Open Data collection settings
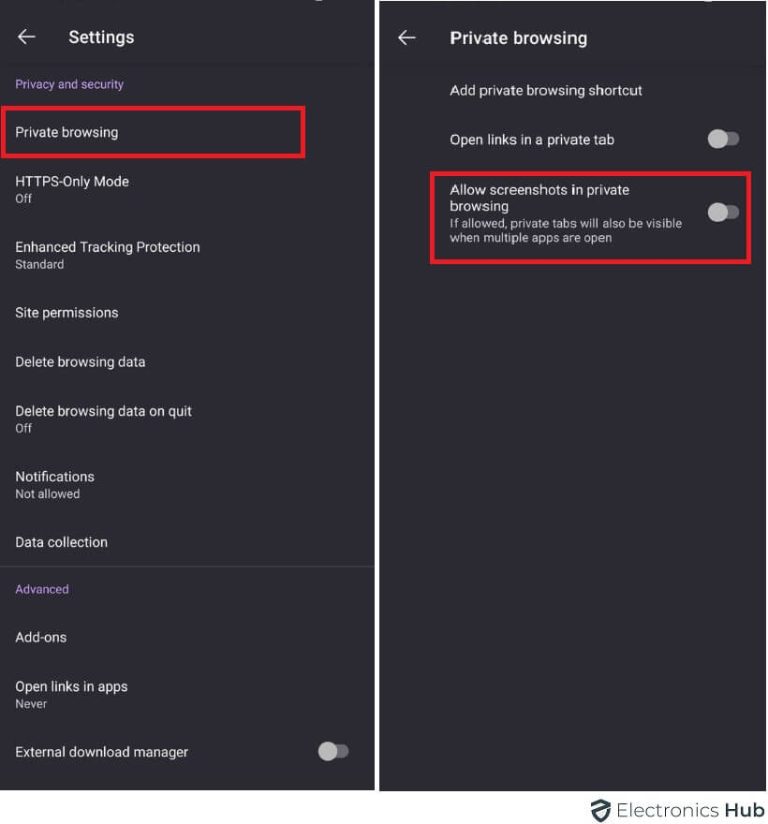768x824 pixels. click(62, 541)
